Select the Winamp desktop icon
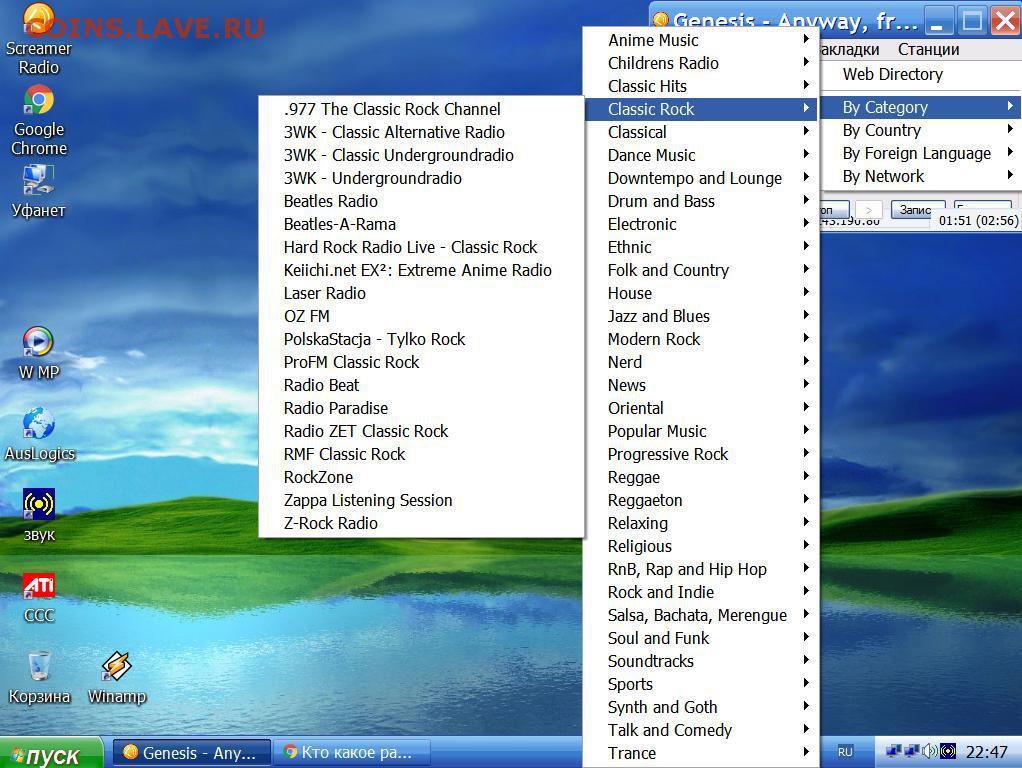1022x768 pixels. coord(117,677)
